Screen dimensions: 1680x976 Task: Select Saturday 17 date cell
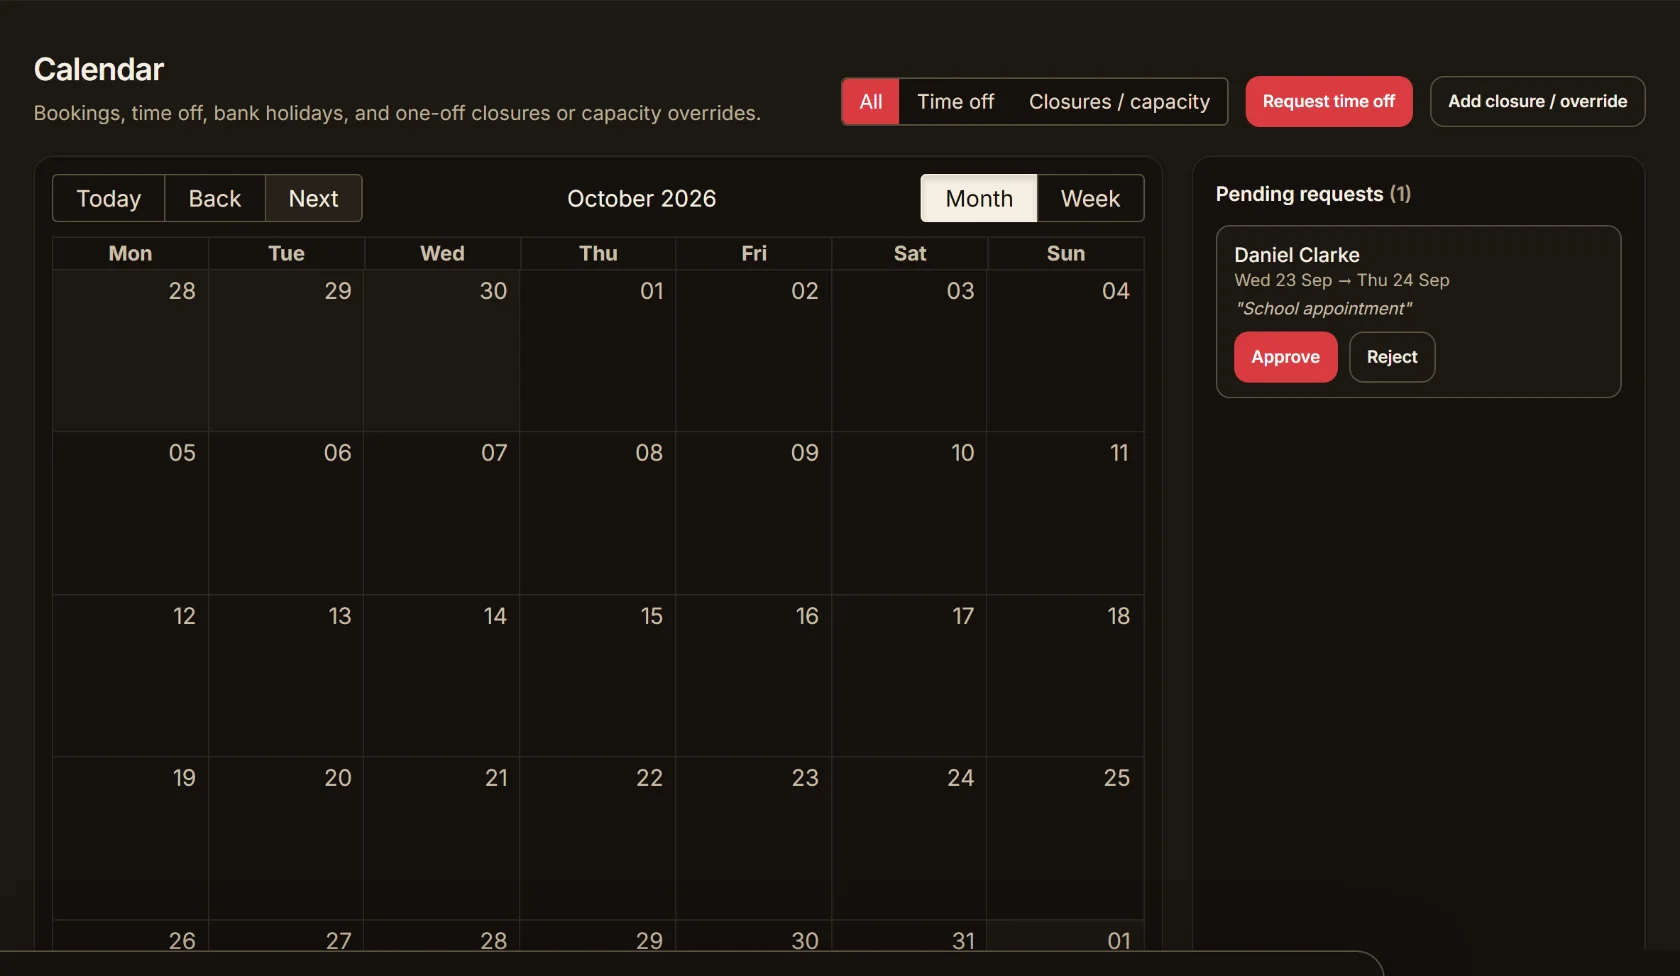pyautogui.click(x=910, y=676)
